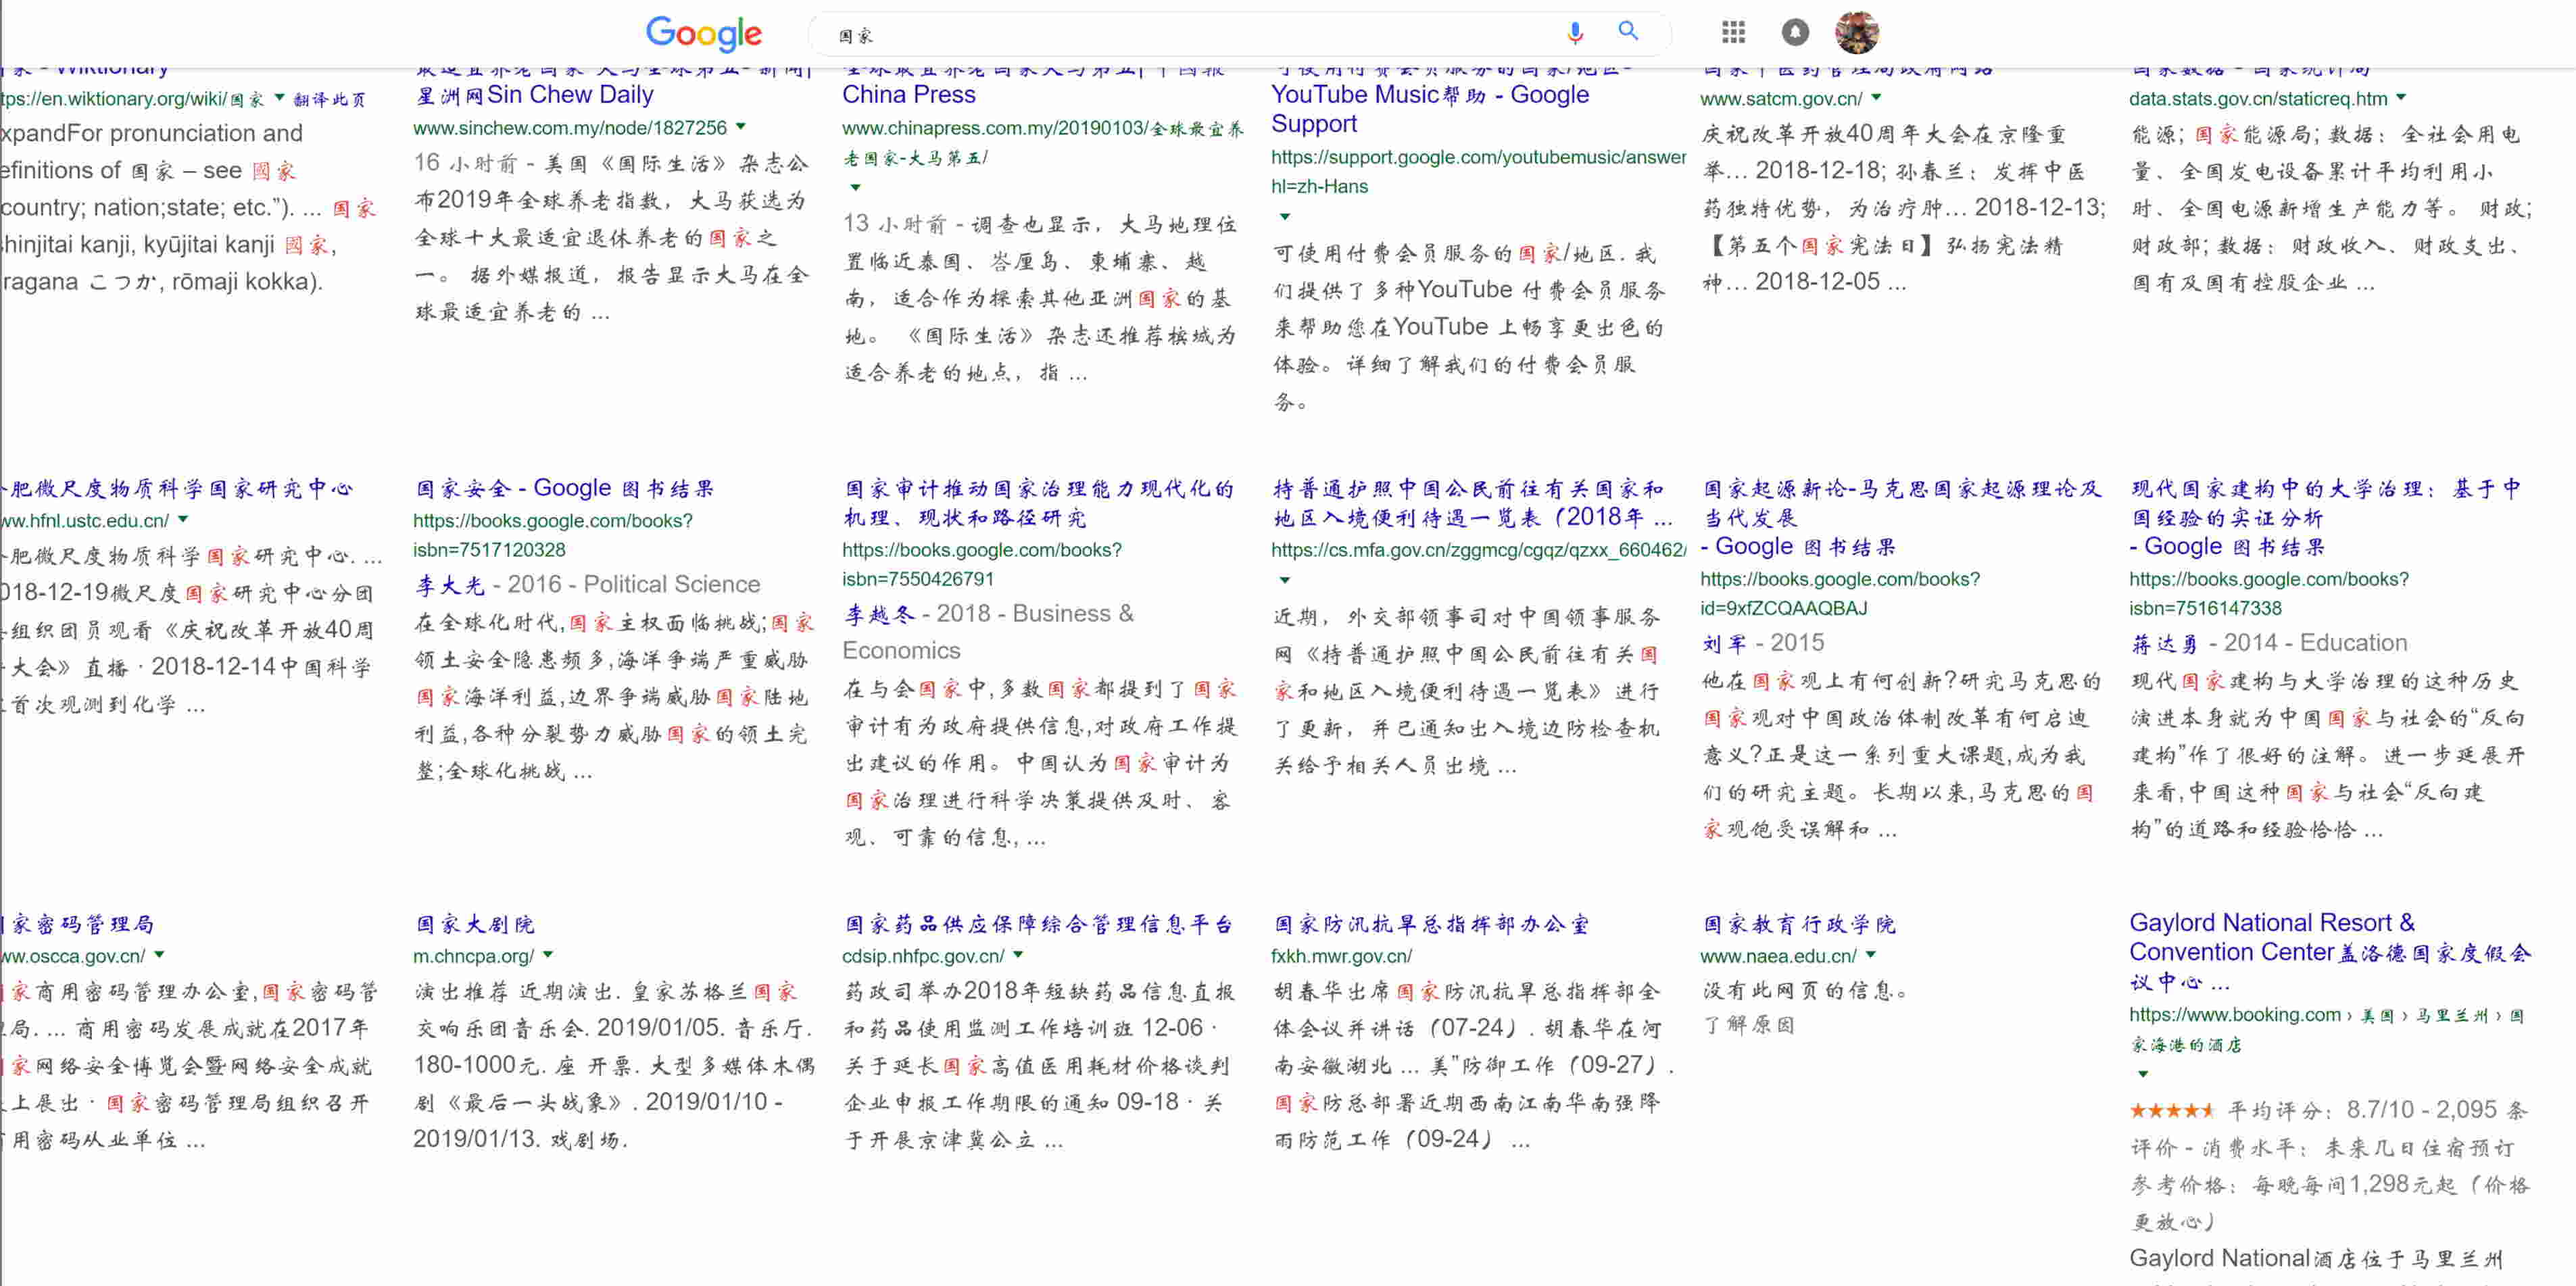Open the 国家教育行政学院 result
Screen dimensions: 2576x1286
coord(1798,924)
